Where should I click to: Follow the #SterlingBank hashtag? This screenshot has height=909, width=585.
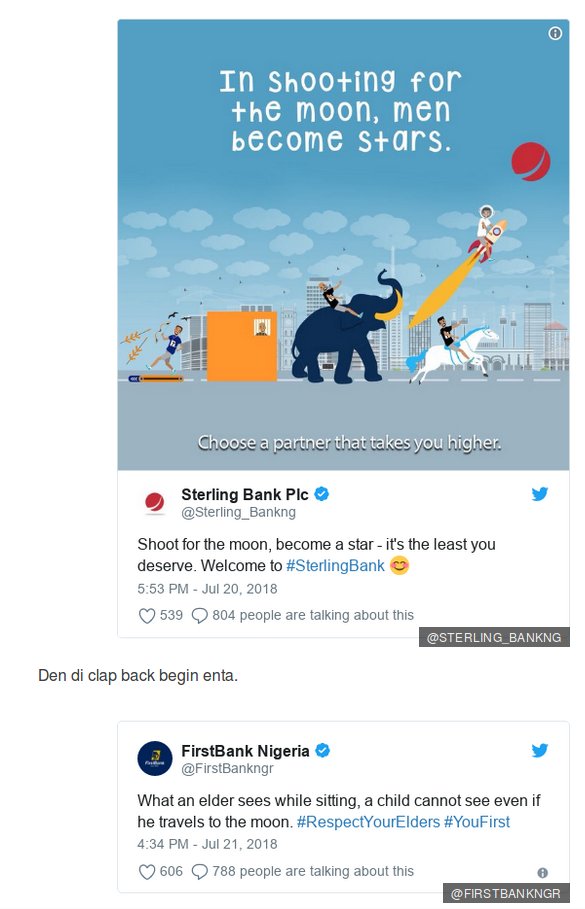click(335, 566)
